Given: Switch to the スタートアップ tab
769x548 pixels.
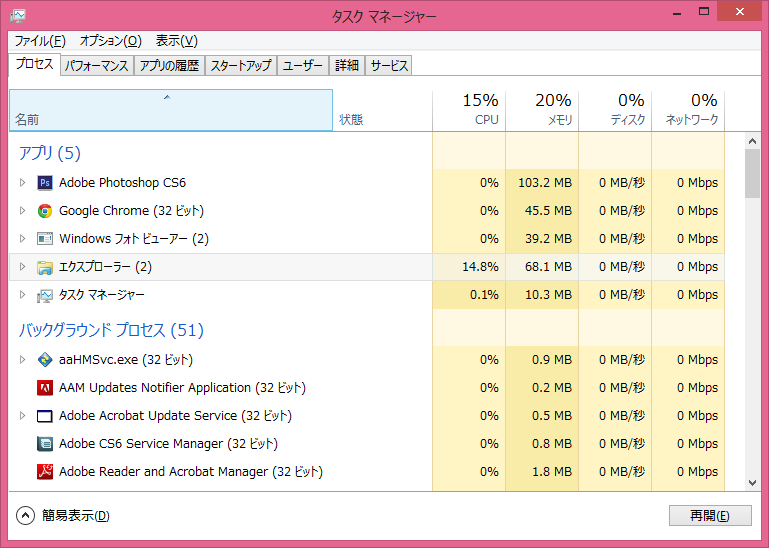Looking at the screenshot, I should point(241,66).
